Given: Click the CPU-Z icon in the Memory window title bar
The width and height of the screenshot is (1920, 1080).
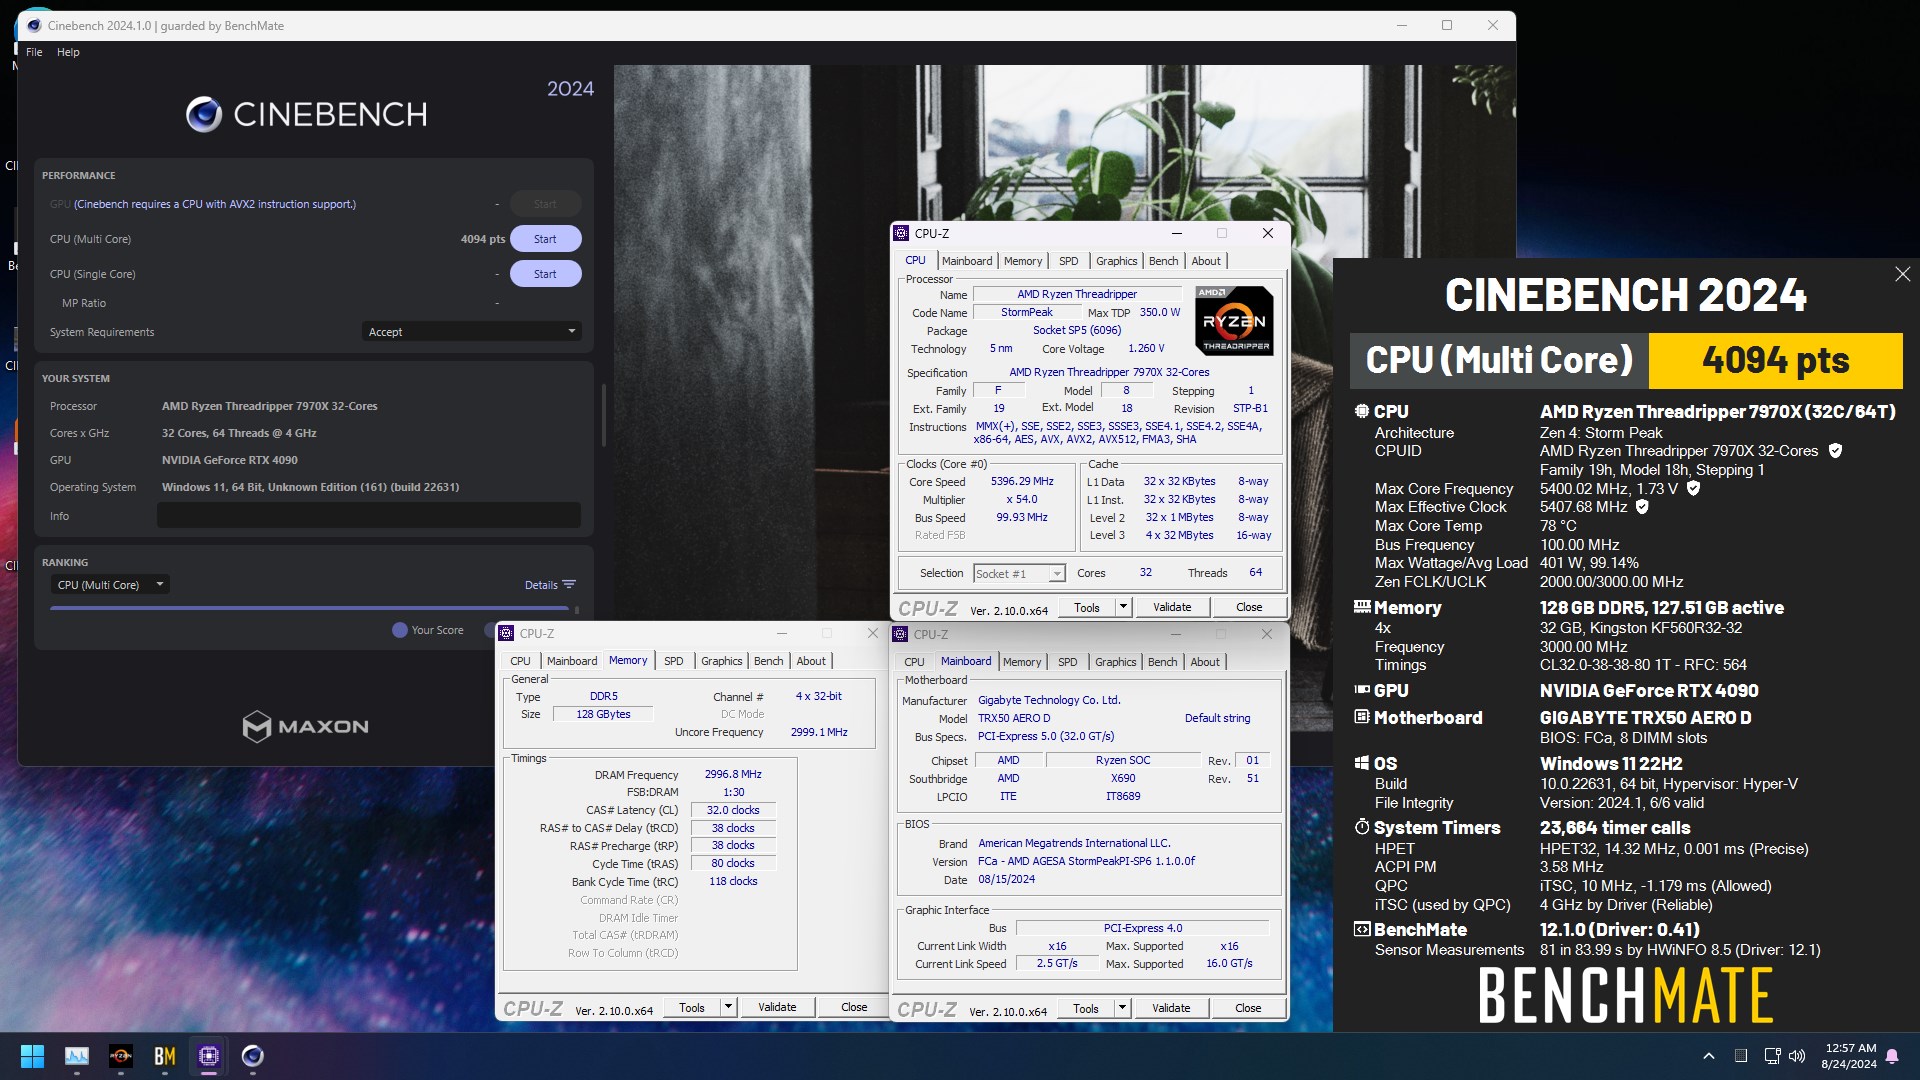Looking at the screenshot, I should [506, 633].
